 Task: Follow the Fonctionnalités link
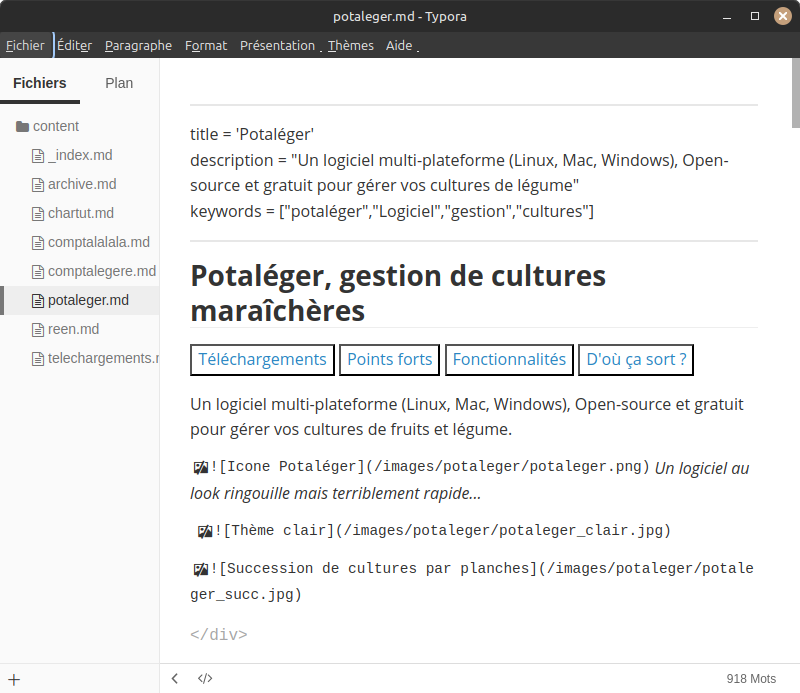coord(509,360)
